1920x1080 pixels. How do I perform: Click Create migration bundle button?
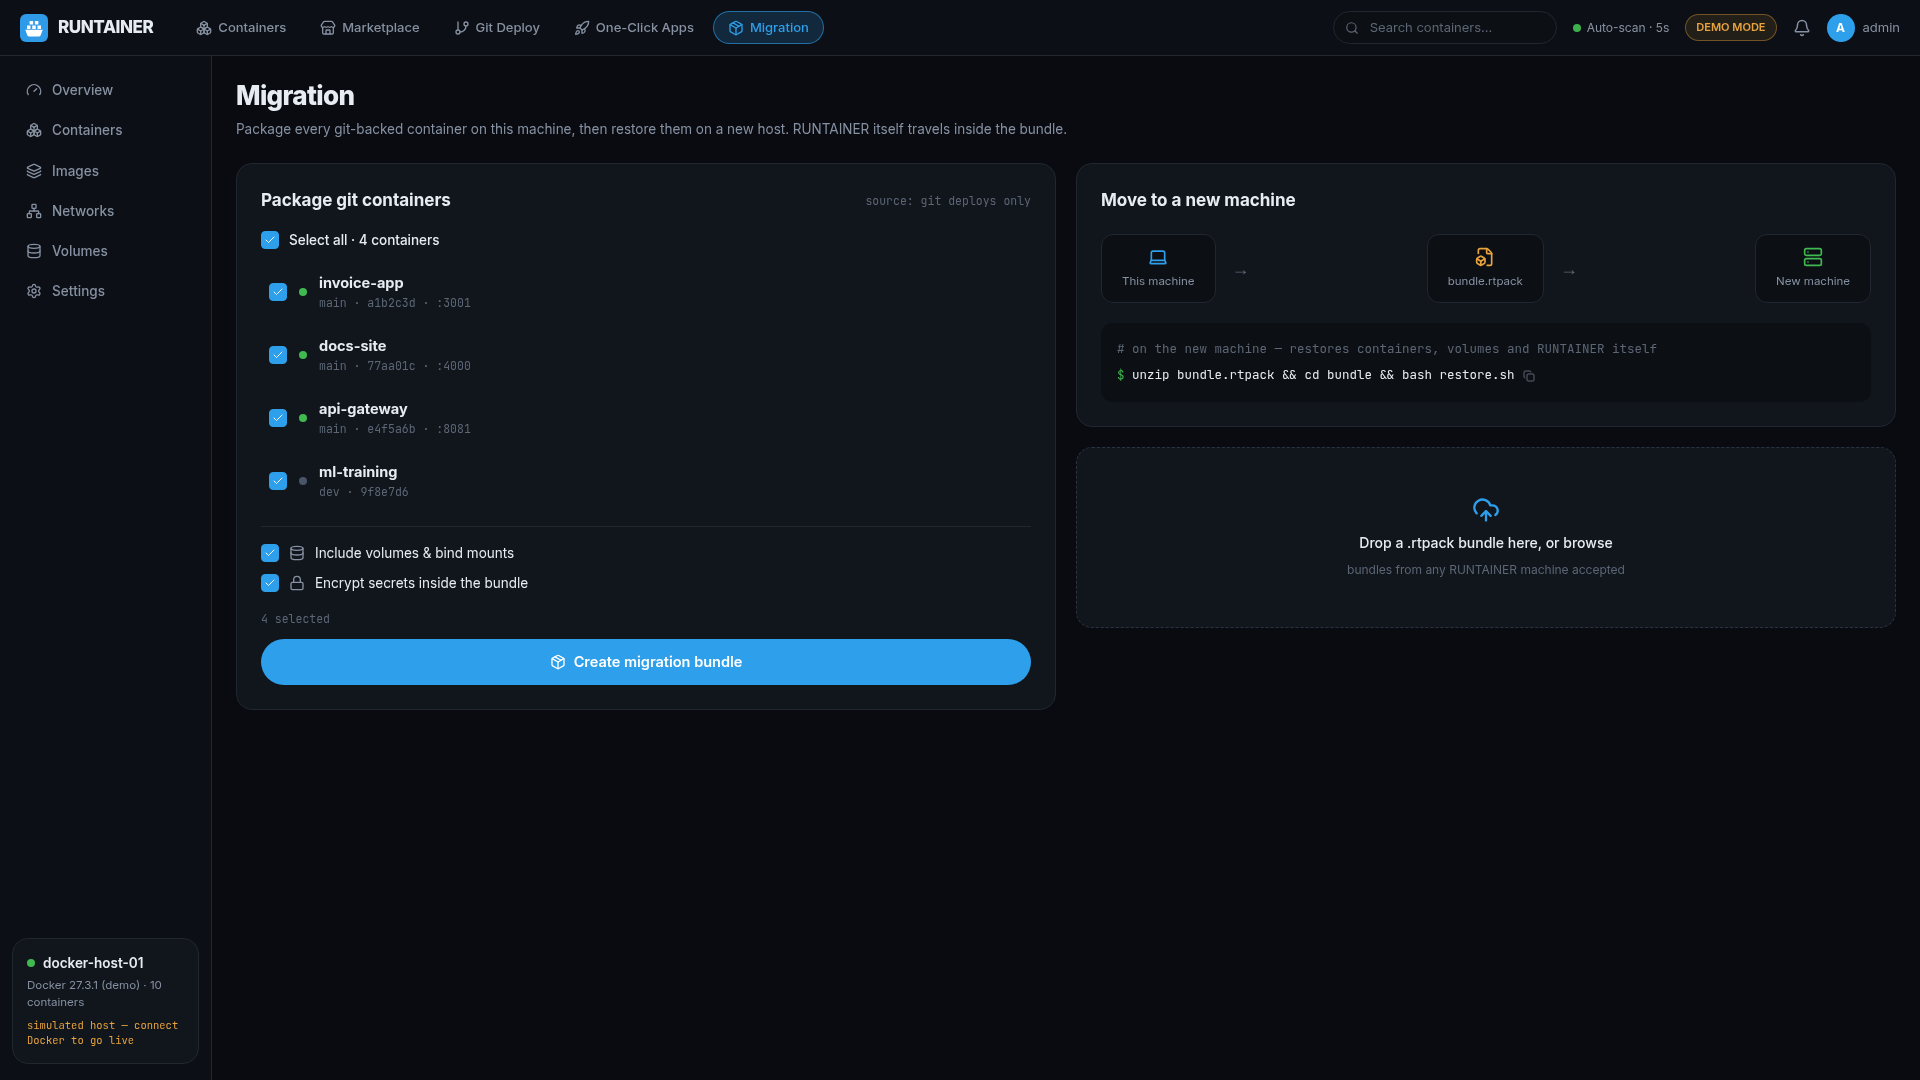tap(646, 662)
